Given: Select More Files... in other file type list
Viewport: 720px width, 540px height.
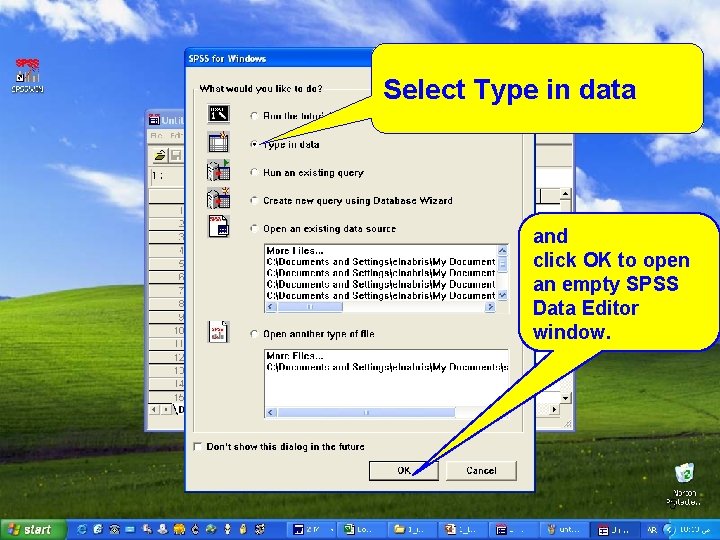Looking at the screenshot, I should pos(295,356).
